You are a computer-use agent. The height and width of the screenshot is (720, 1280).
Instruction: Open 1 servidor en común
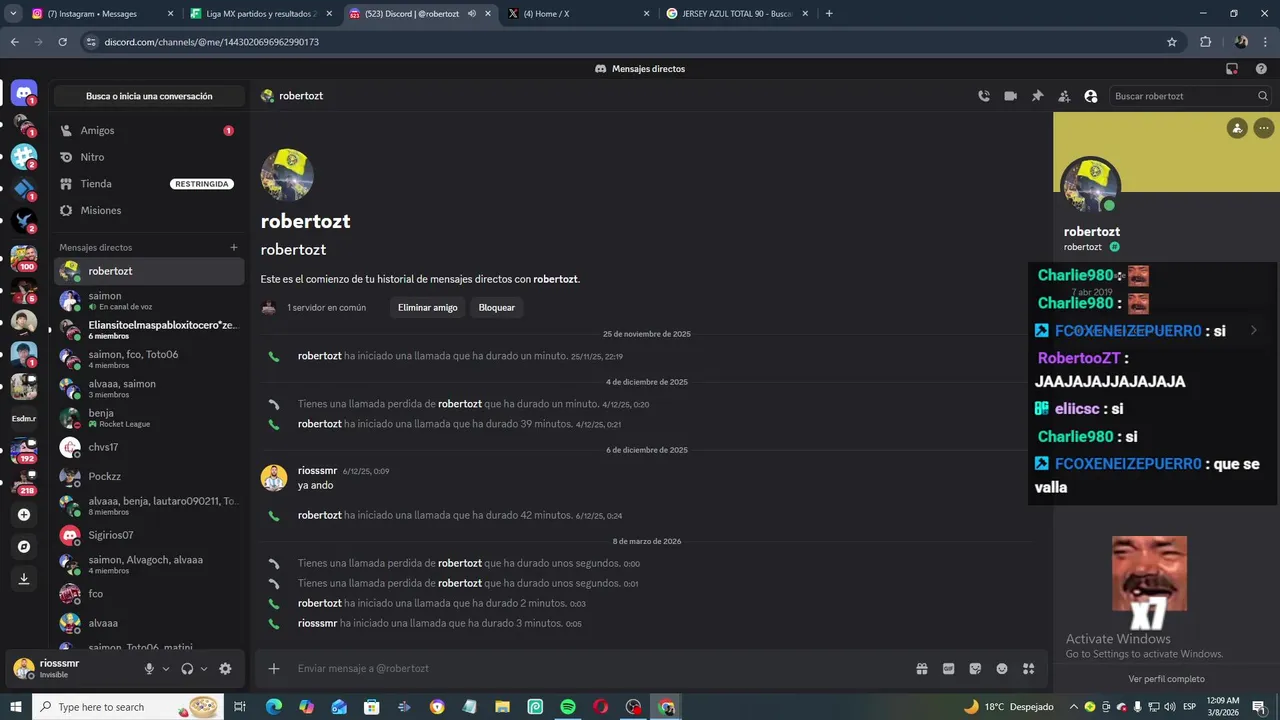(x=314, y=307)
